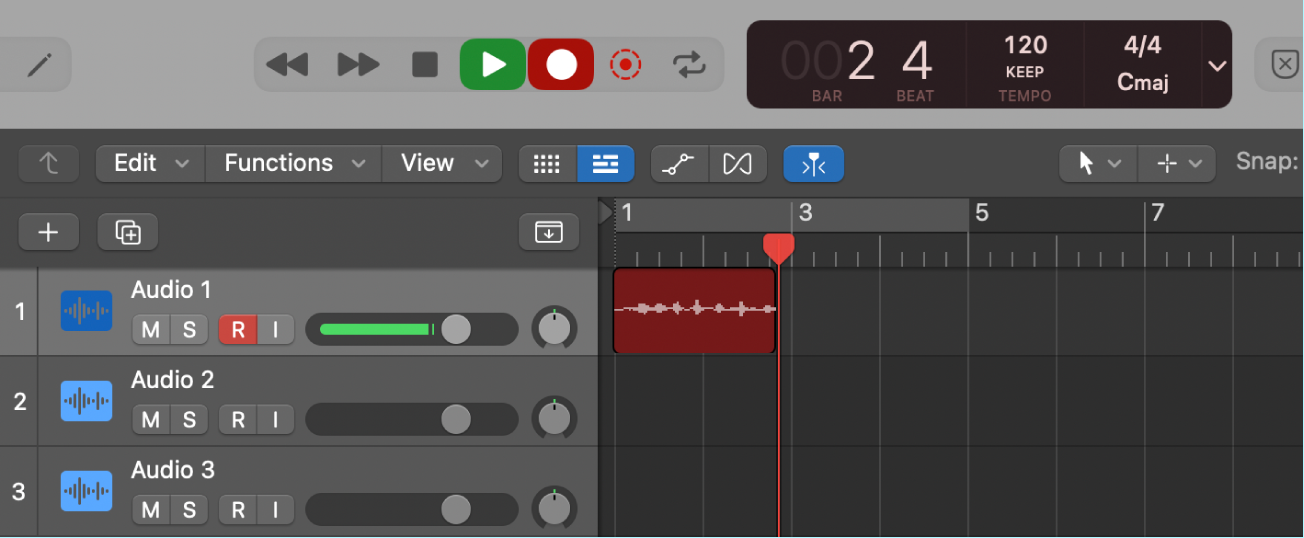The height and width of the screenshot is (538, 1304).
Task: Click the red playhead marker
Action: [x=778, y=249]
